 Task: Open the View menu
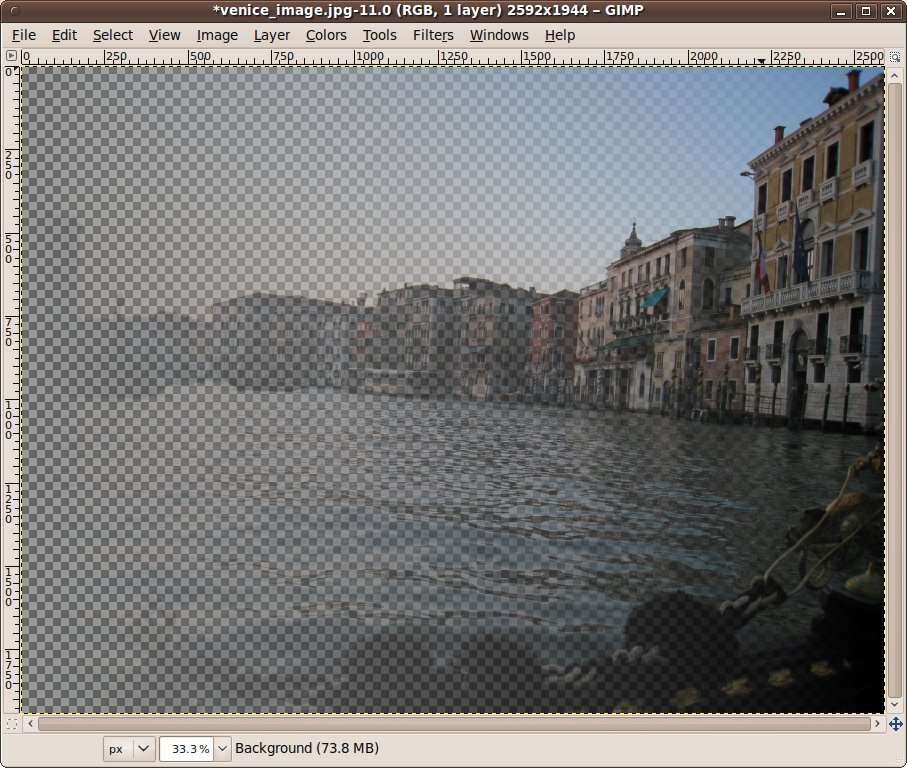coord(164,35)
